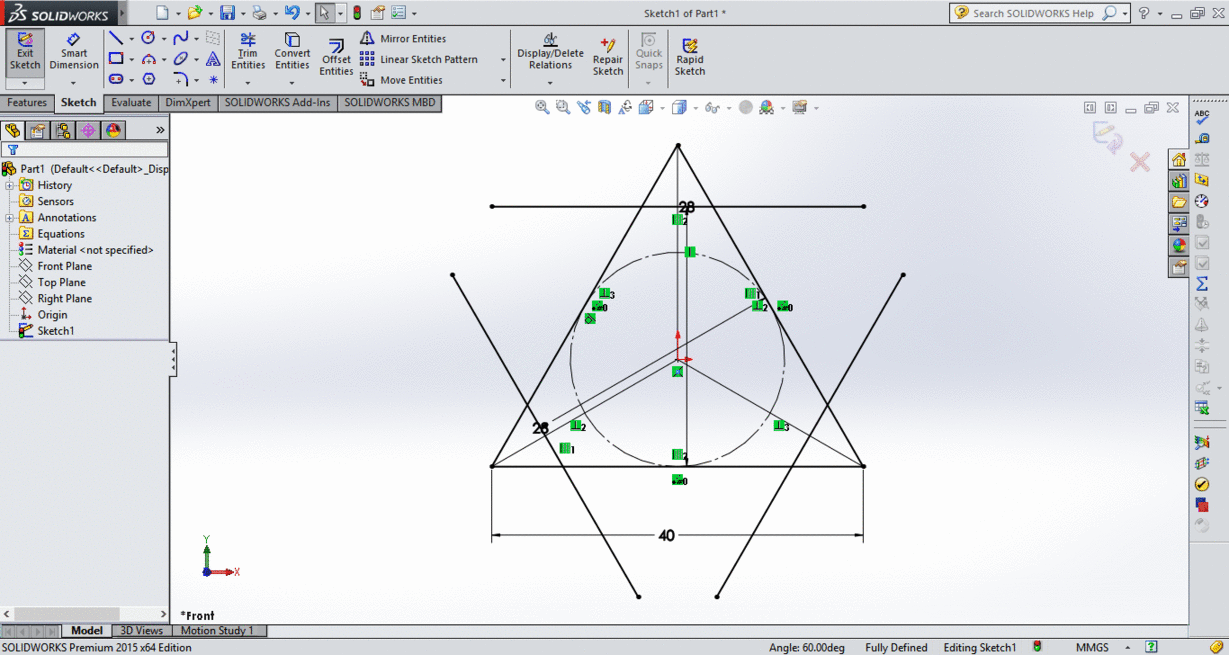Select the Centerpoint Arc tool
Image resolution: width=1229 pixels, height=655 pixels.
[x=148, y=59]
